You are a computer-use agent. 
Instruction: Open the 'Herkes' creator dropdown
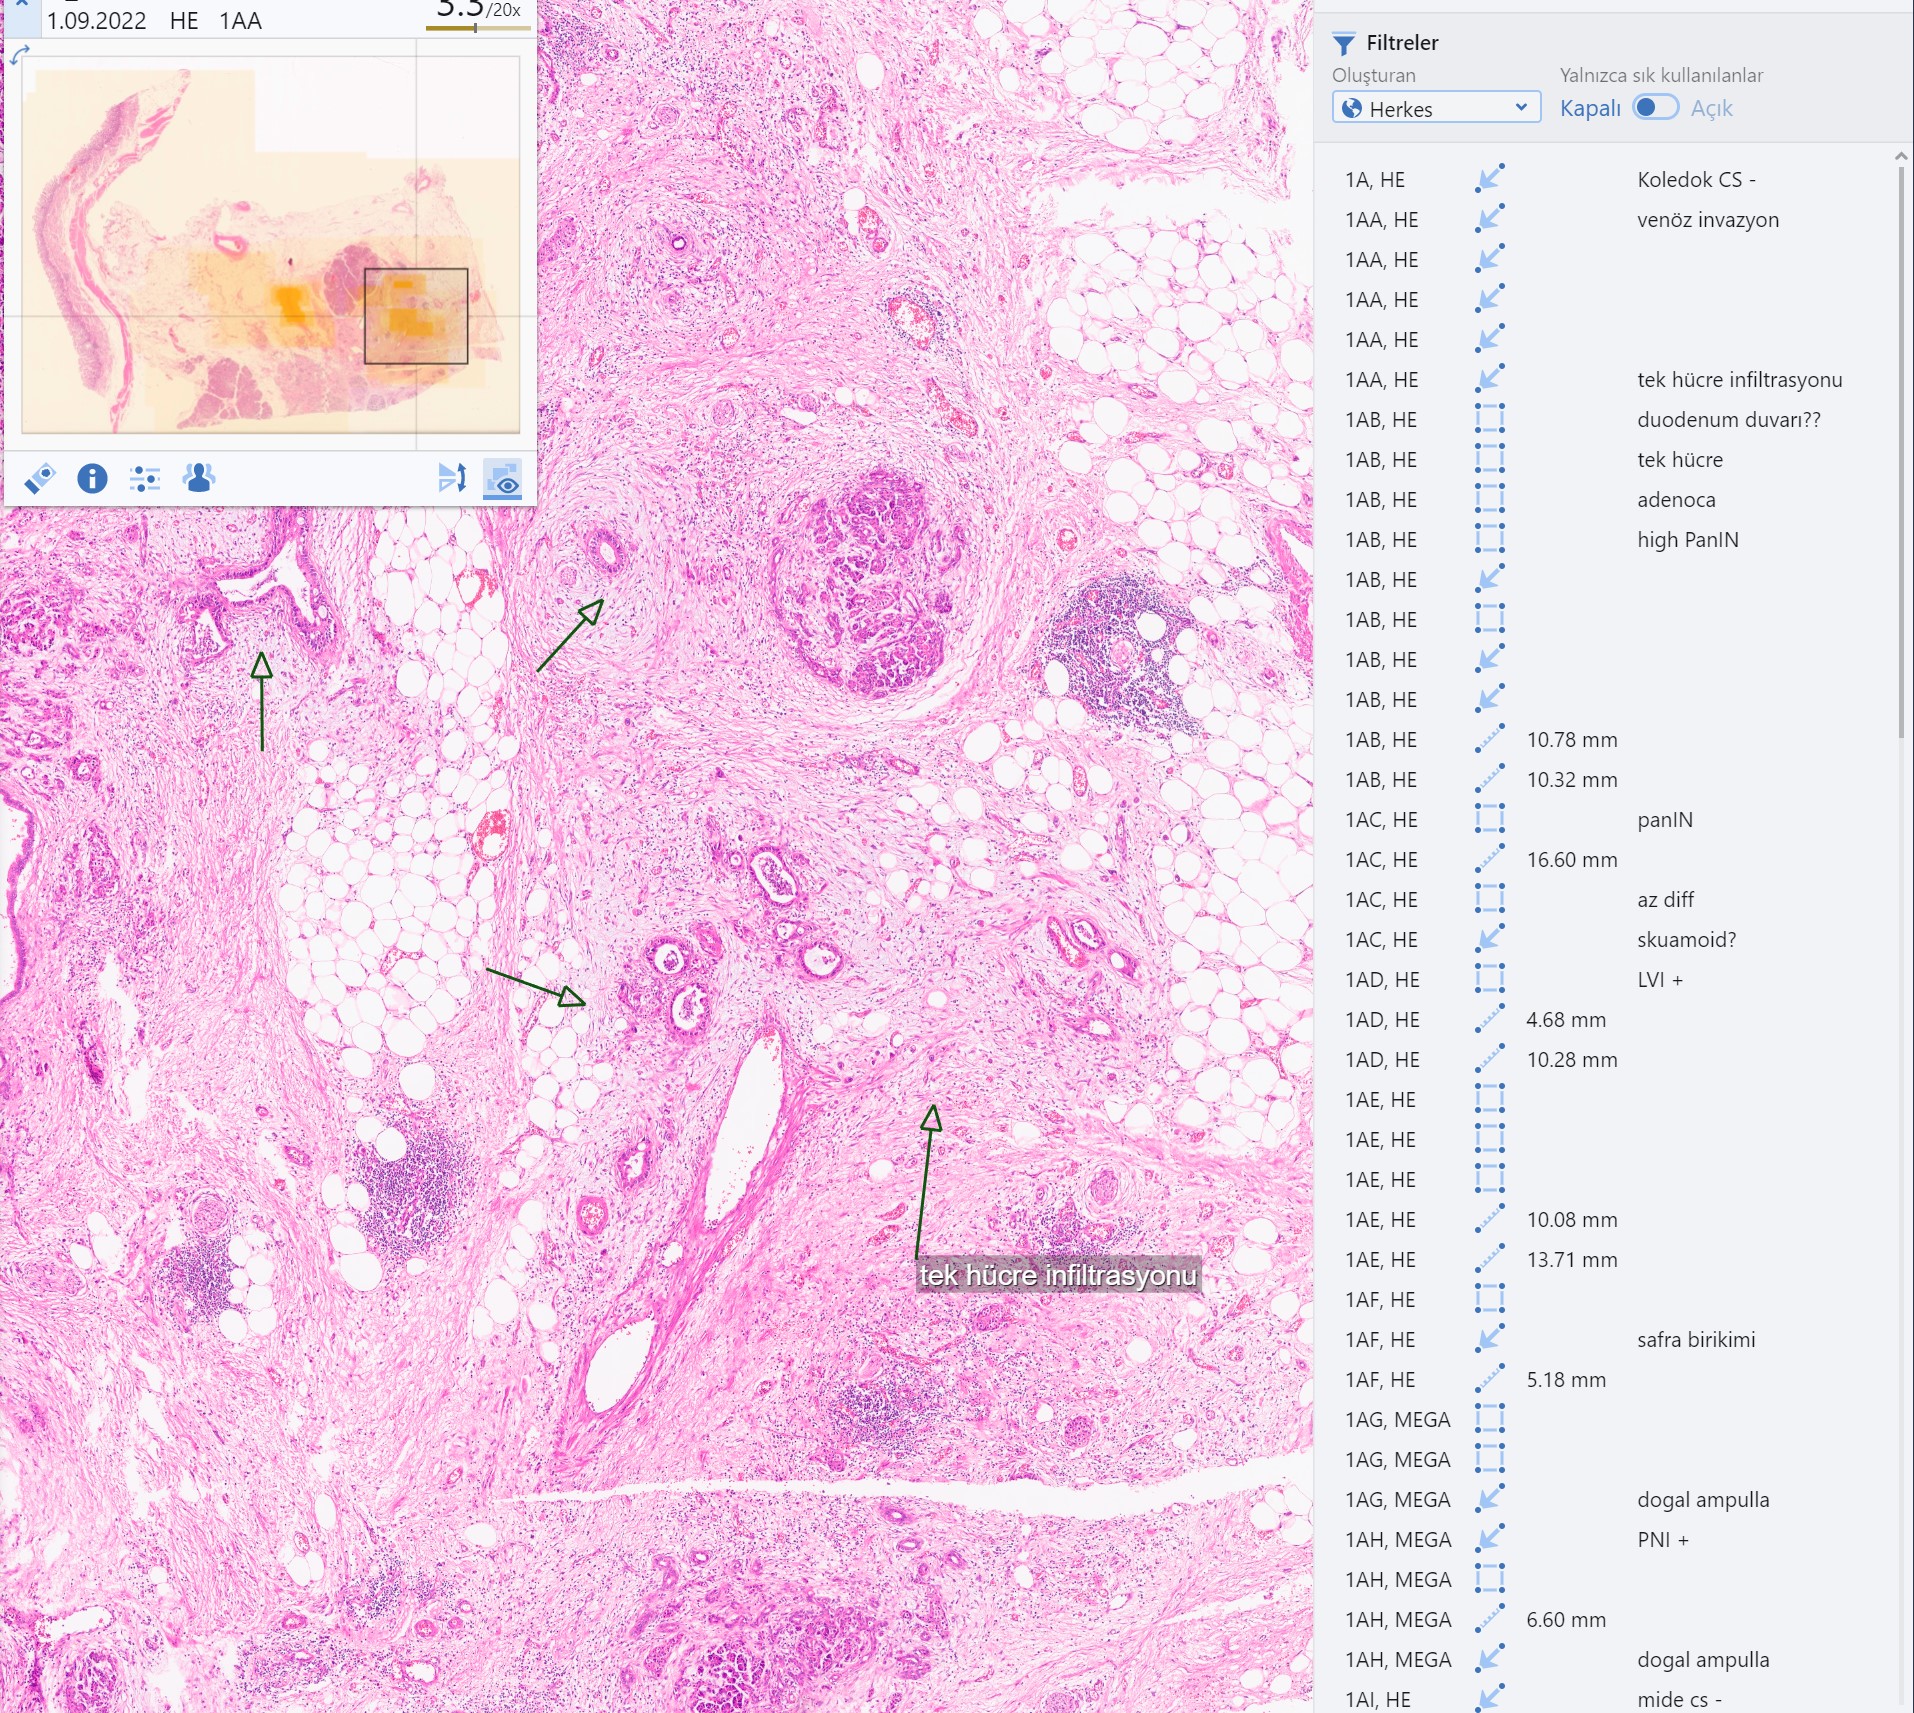click(x=1435, y=108)
